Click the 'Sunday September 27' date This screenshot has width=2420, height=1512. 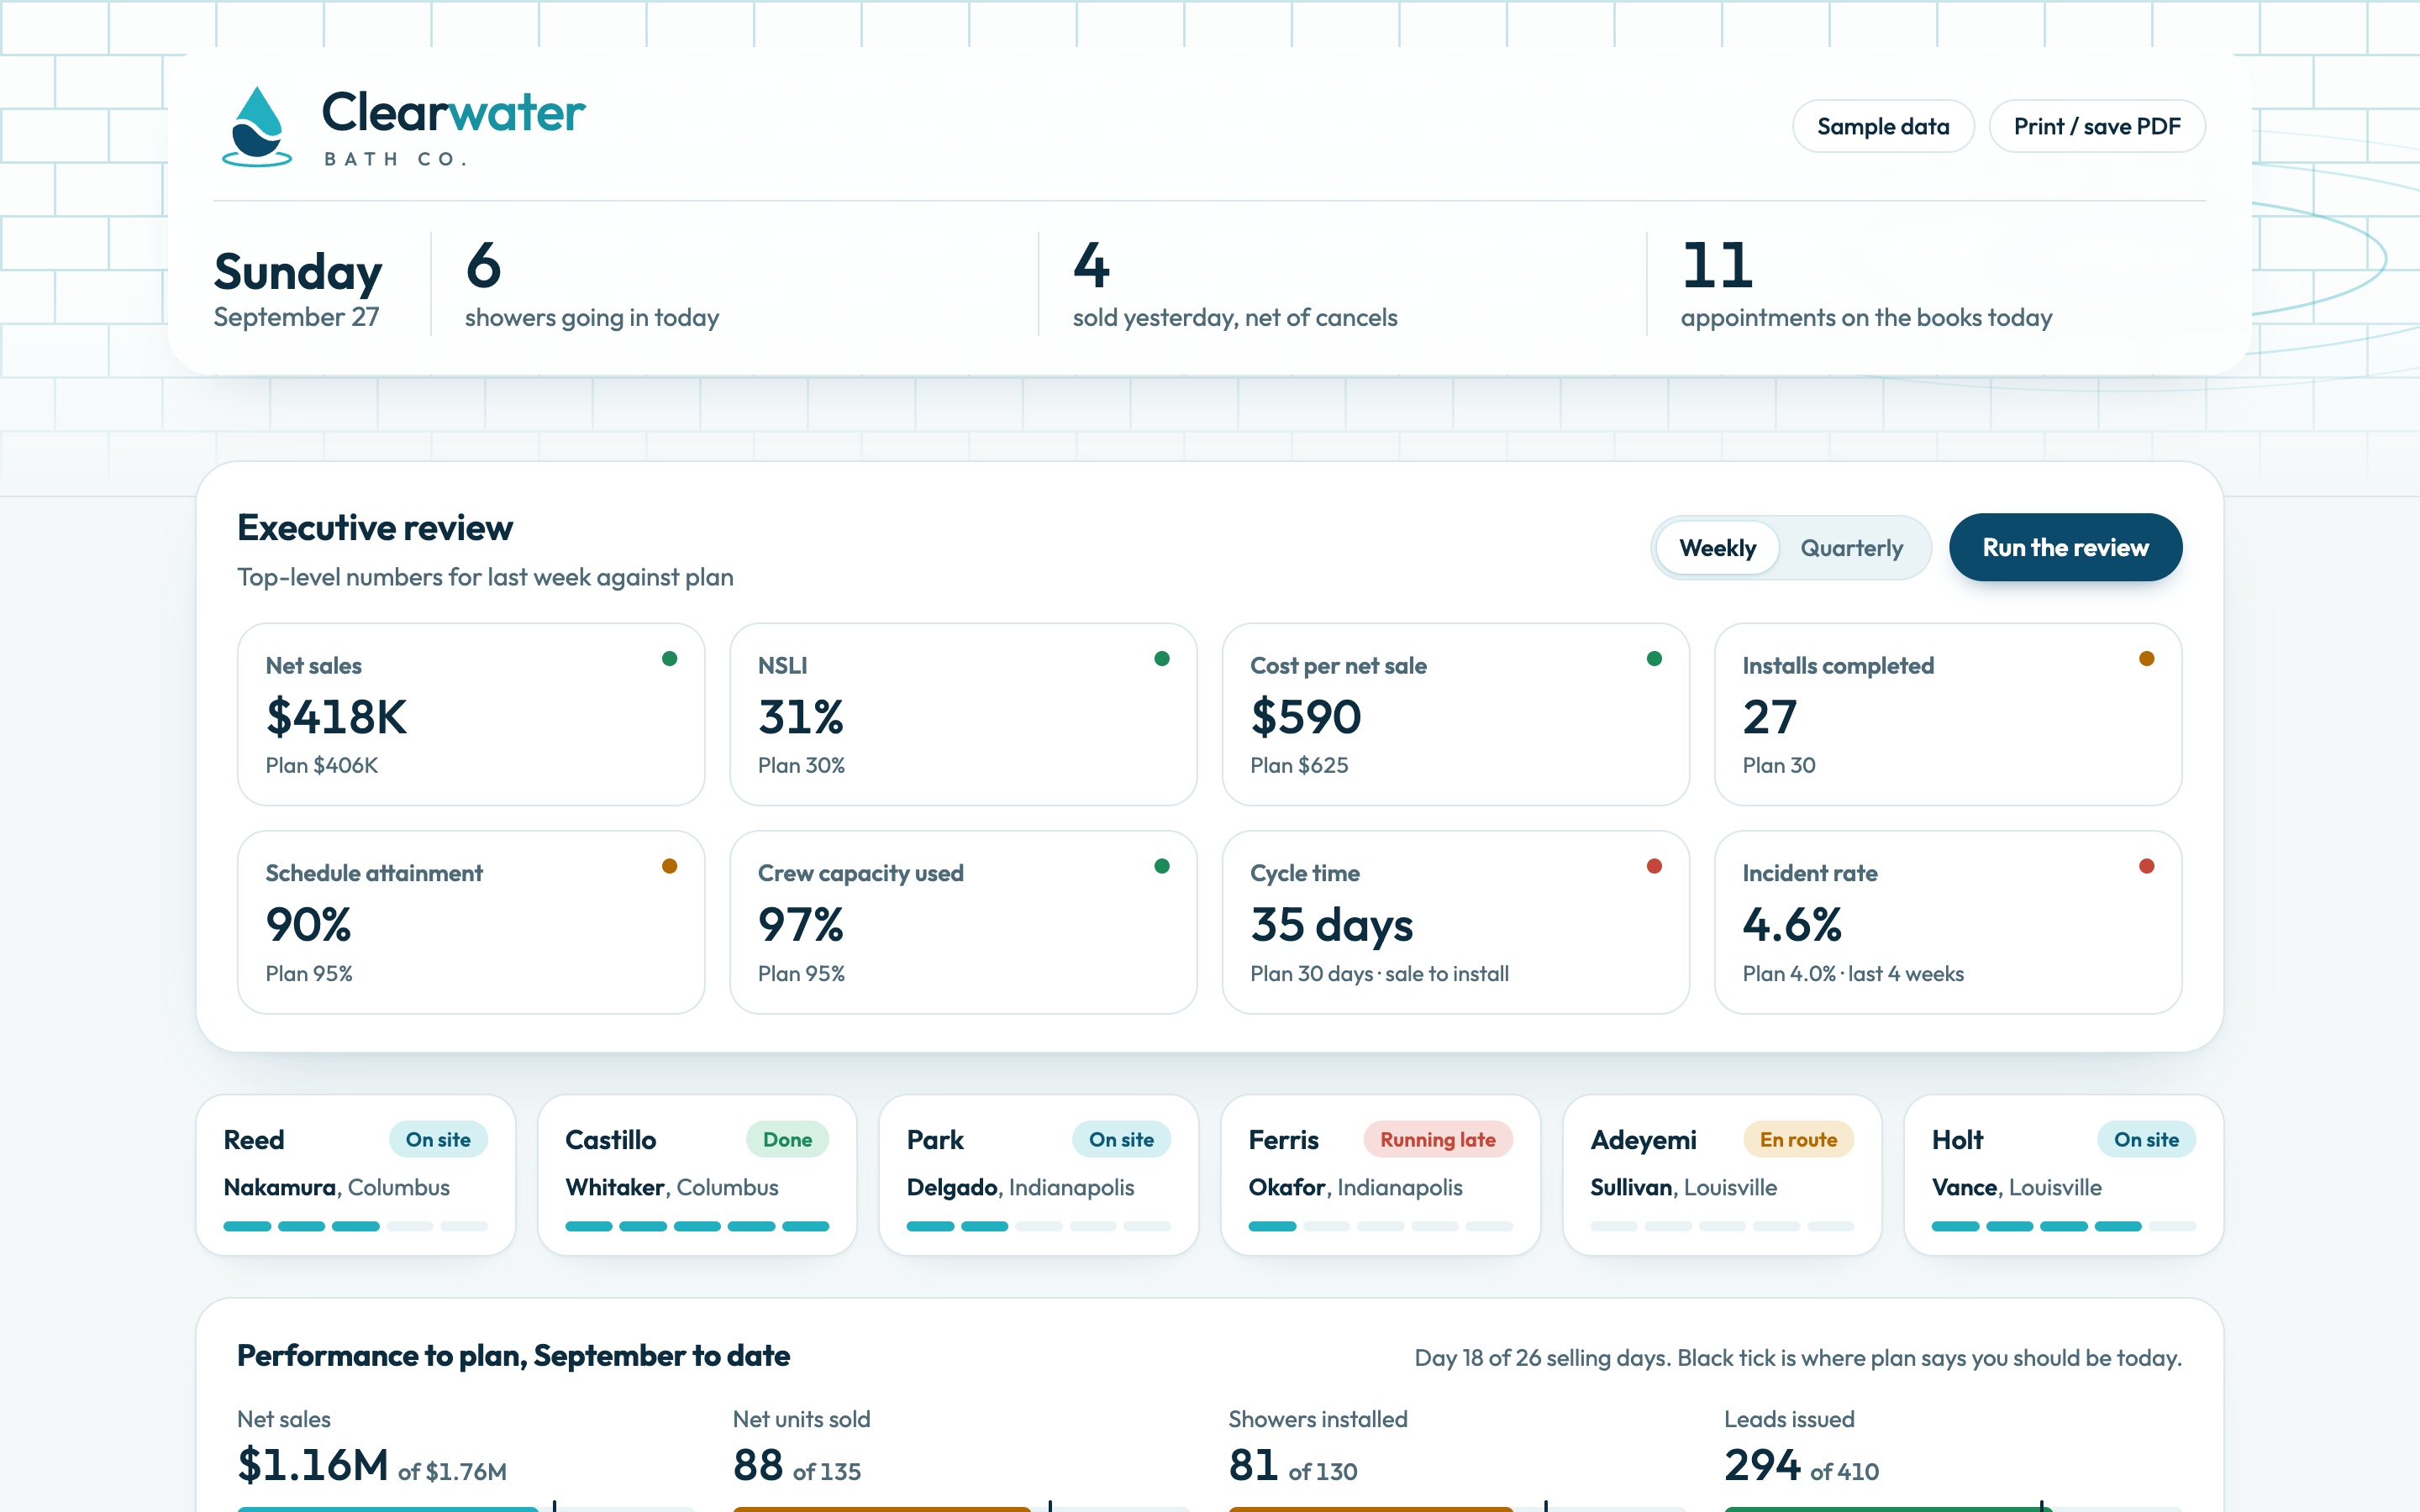coord(298,289)
